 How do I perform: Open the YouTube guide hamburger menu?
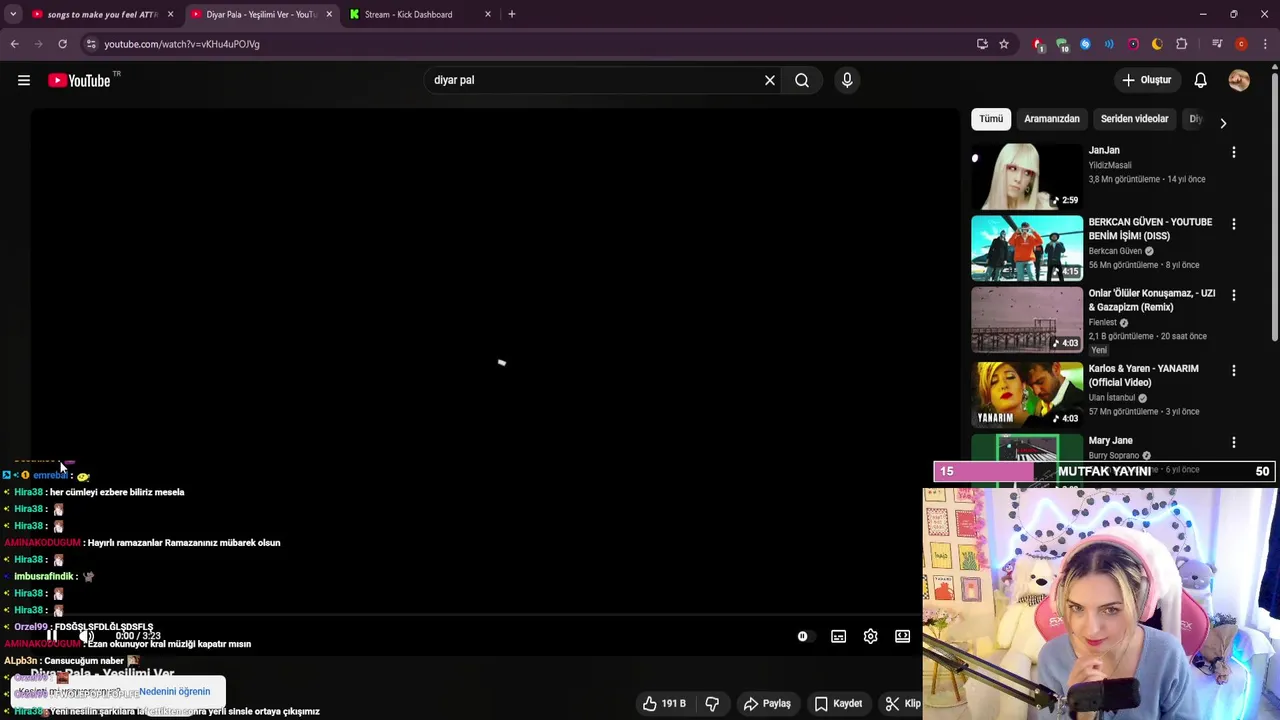click(24, 80)
